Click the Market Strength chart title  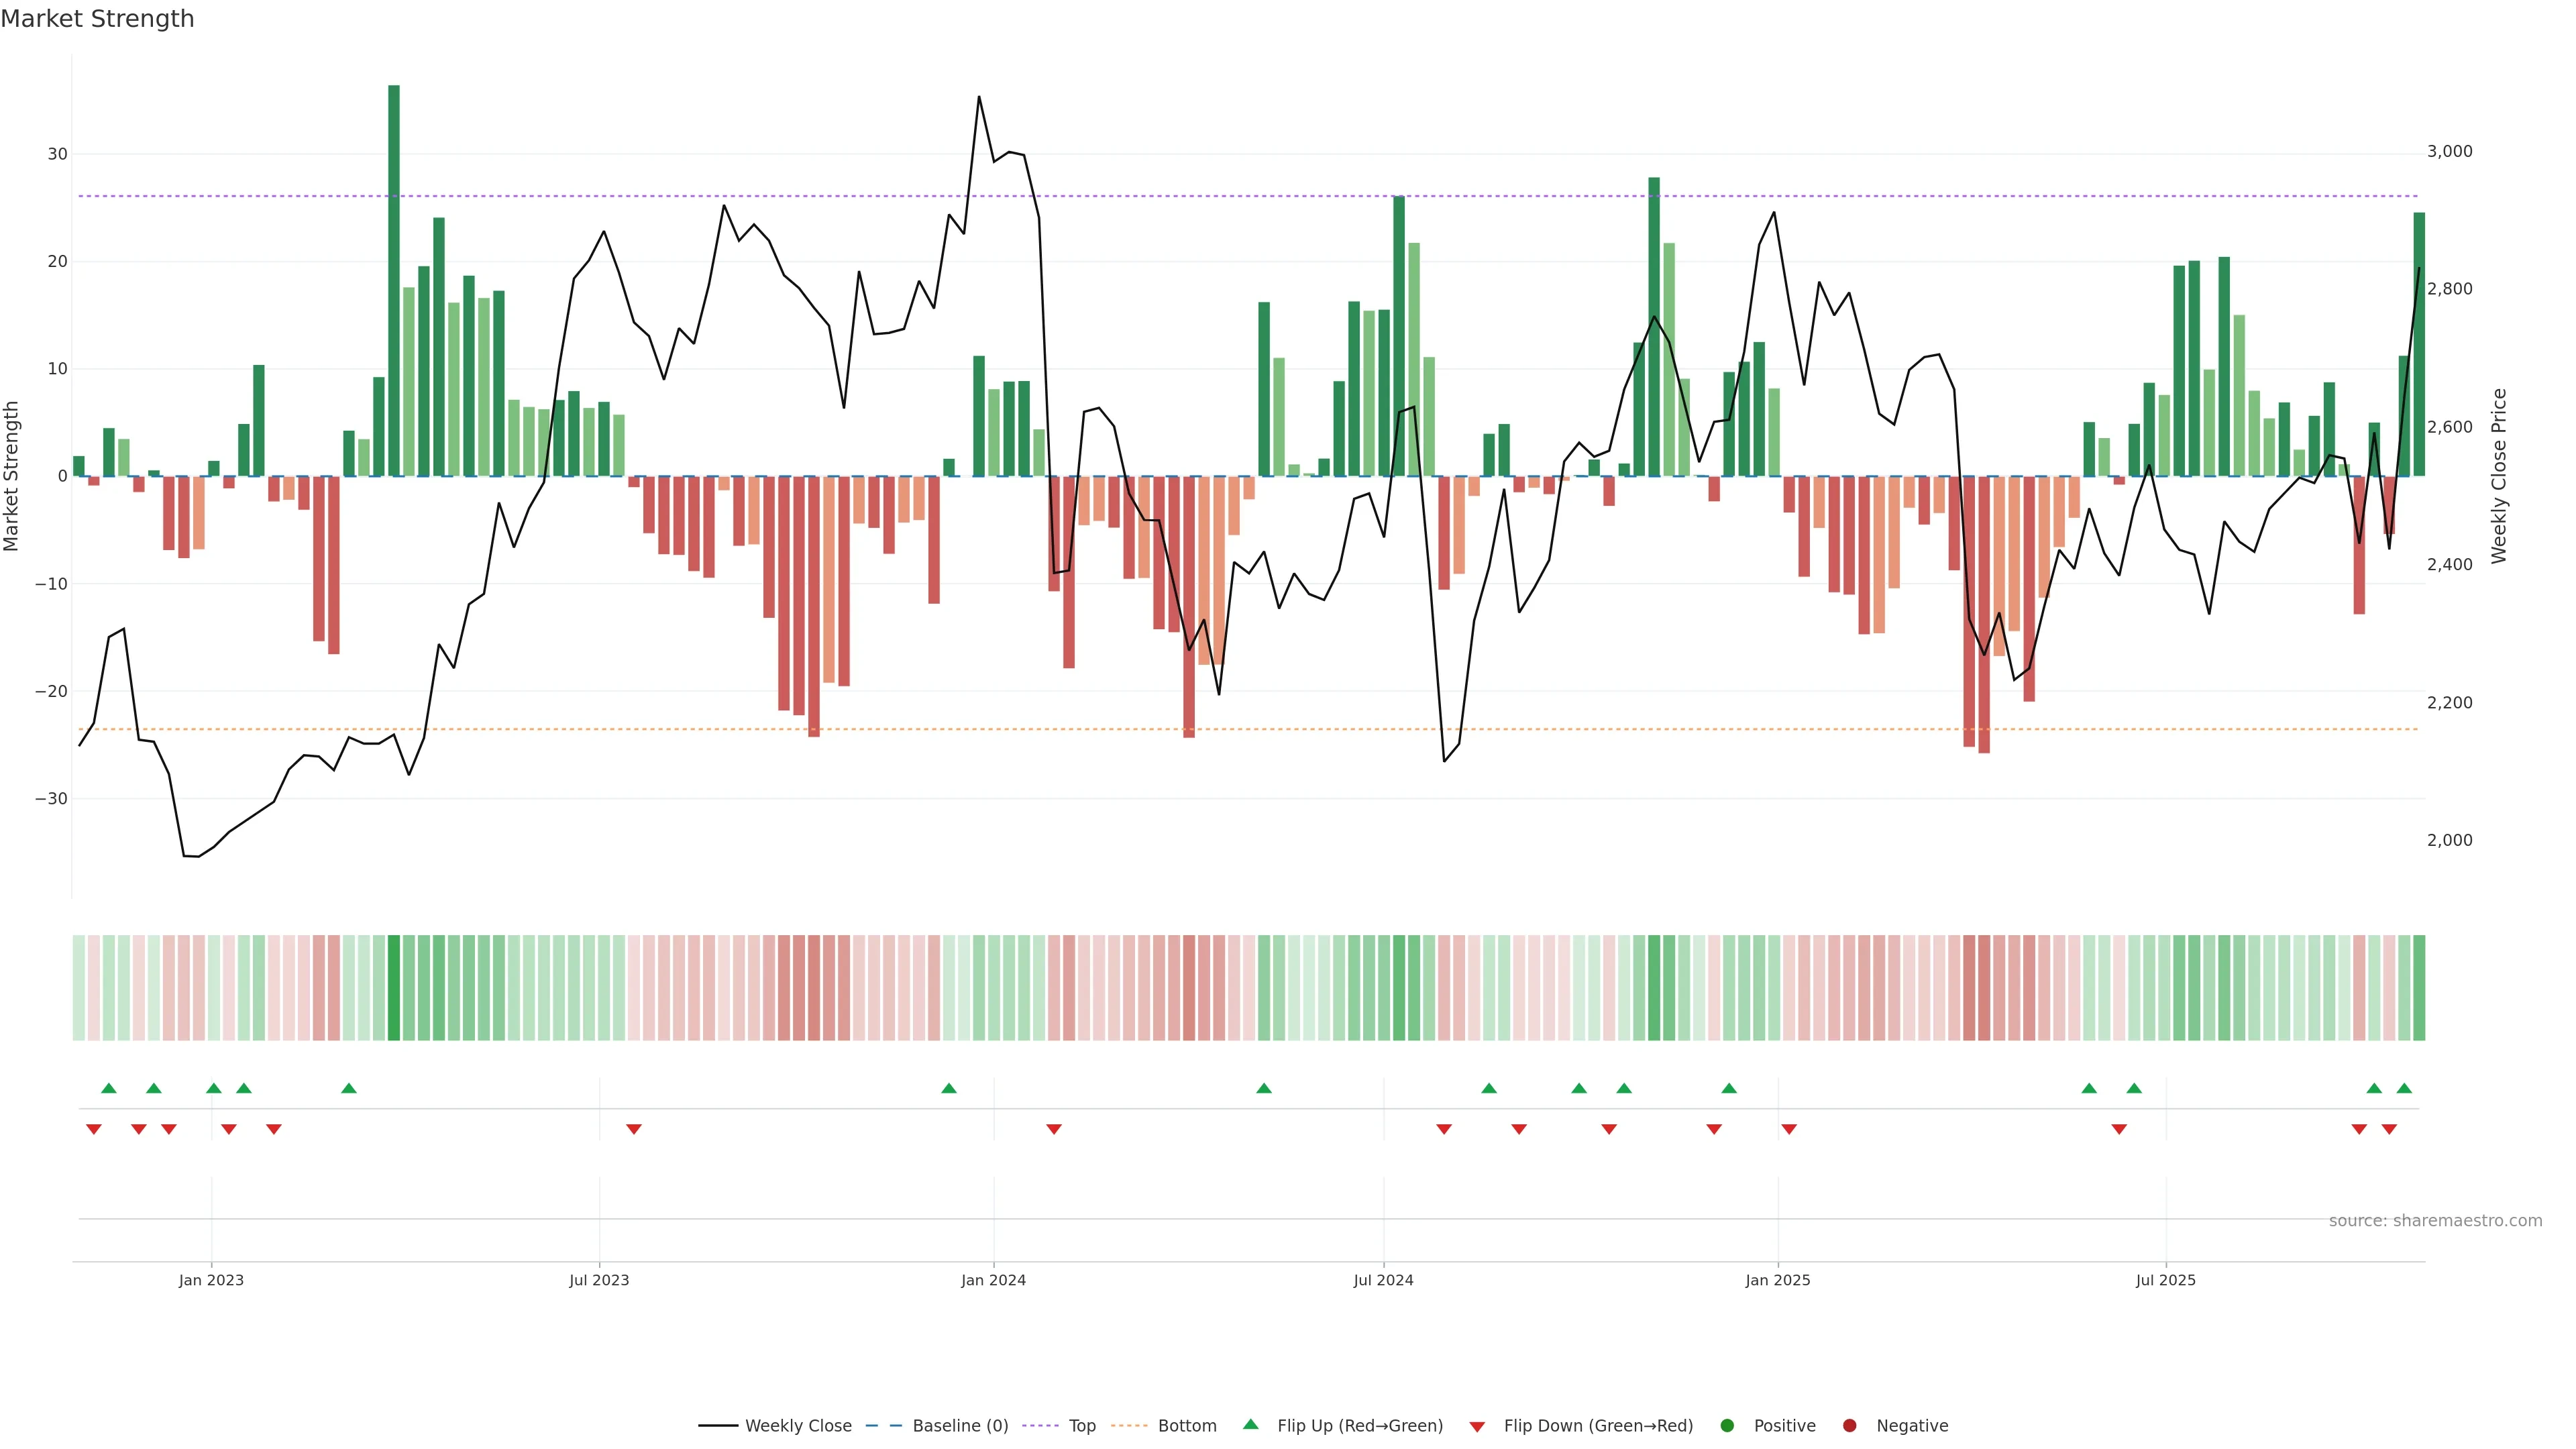[97, 19]
